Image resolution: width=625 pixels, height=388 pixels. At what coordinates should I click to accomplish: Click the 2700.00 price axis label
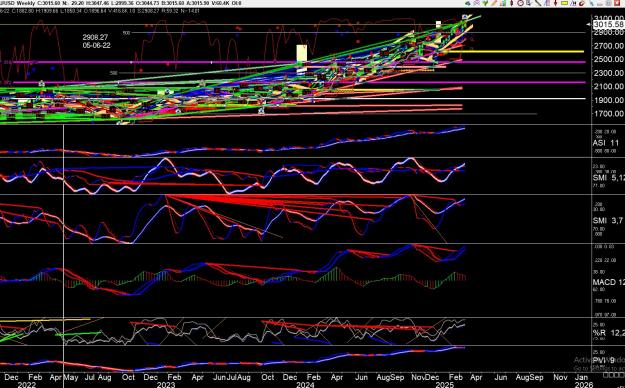coord(609,46)
